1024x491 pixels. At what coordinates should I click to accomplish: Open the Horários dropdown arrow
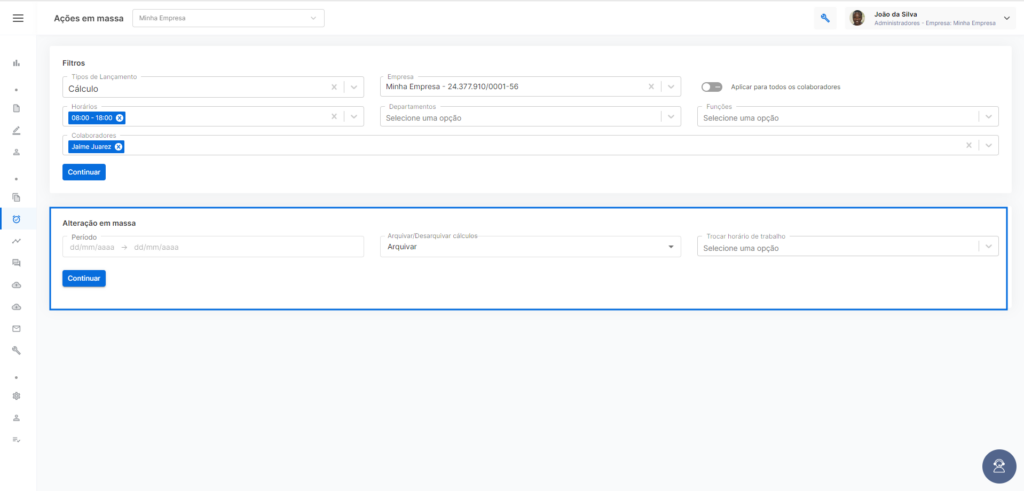[353, 116]
